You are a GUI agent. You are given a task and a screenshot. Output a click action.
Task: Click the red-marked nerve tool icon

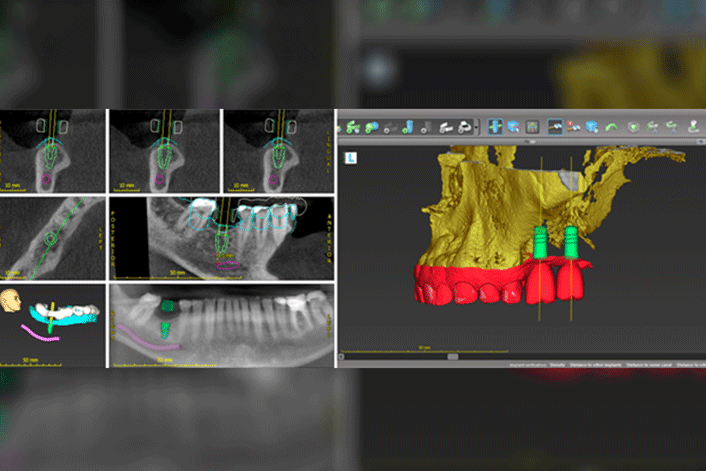click(574, 127)
